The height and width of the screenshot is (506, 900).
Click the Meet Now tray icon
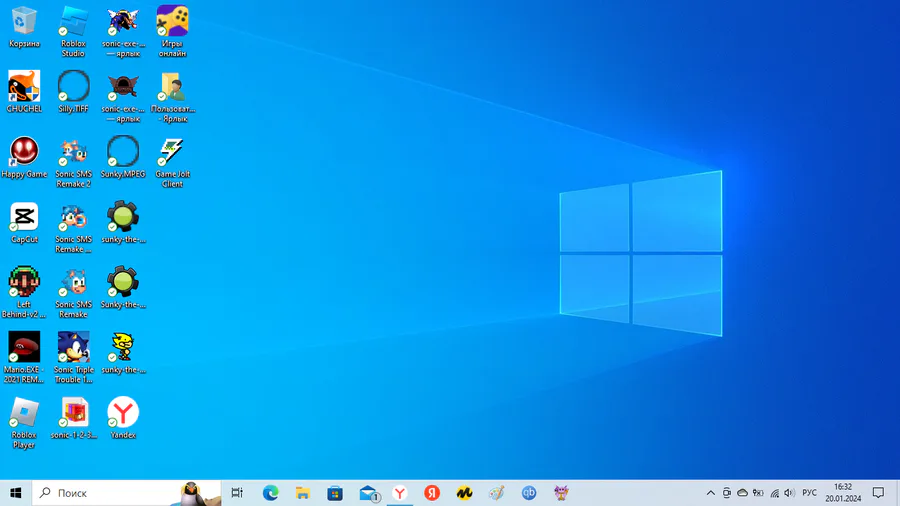tap(727, 493)
